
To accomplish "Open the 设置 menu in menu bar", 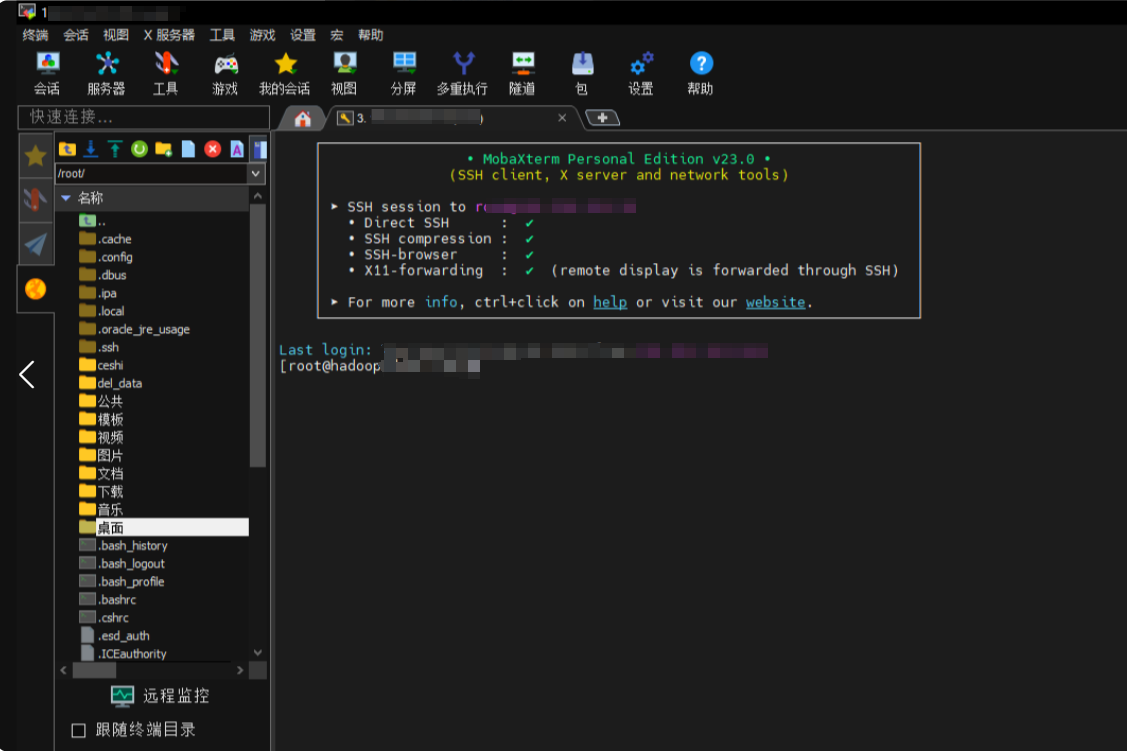I will [303, 34].
